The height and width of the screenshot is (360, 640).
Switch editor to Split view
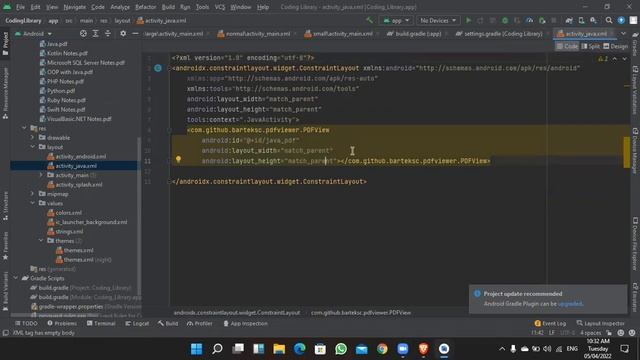(591, 47)
